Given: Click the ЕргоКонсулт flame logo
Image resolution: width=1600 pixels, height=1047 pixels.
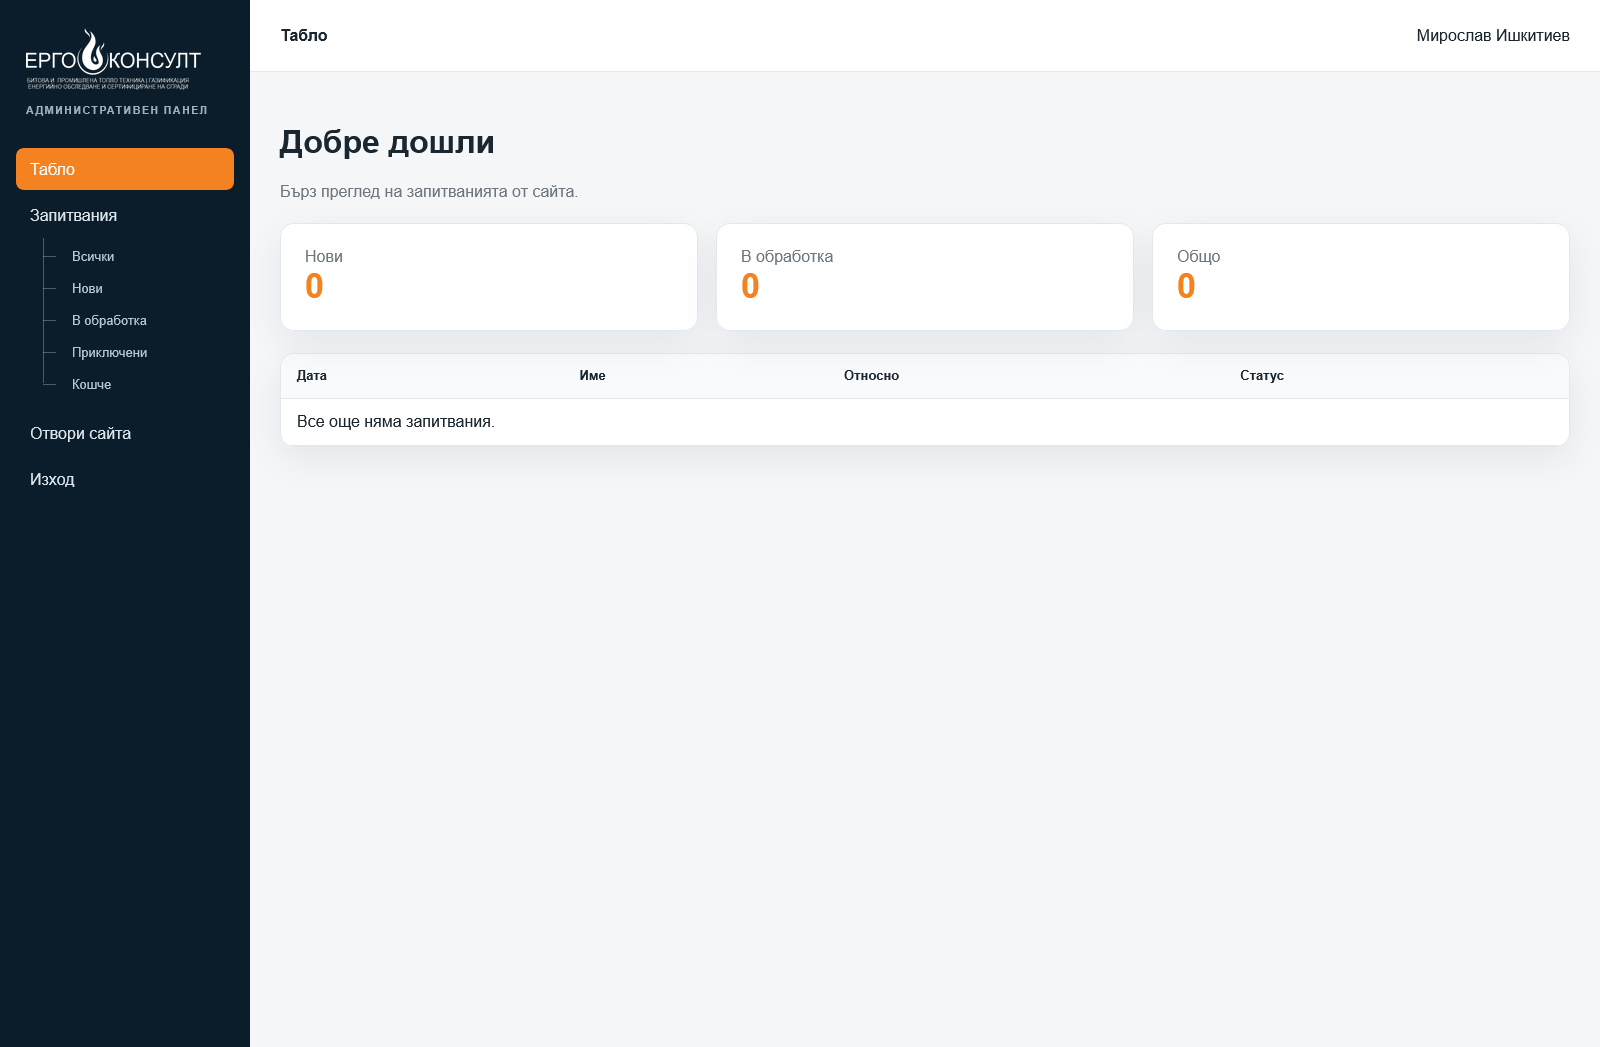Looking at the screenshot, I should point(113,60).
